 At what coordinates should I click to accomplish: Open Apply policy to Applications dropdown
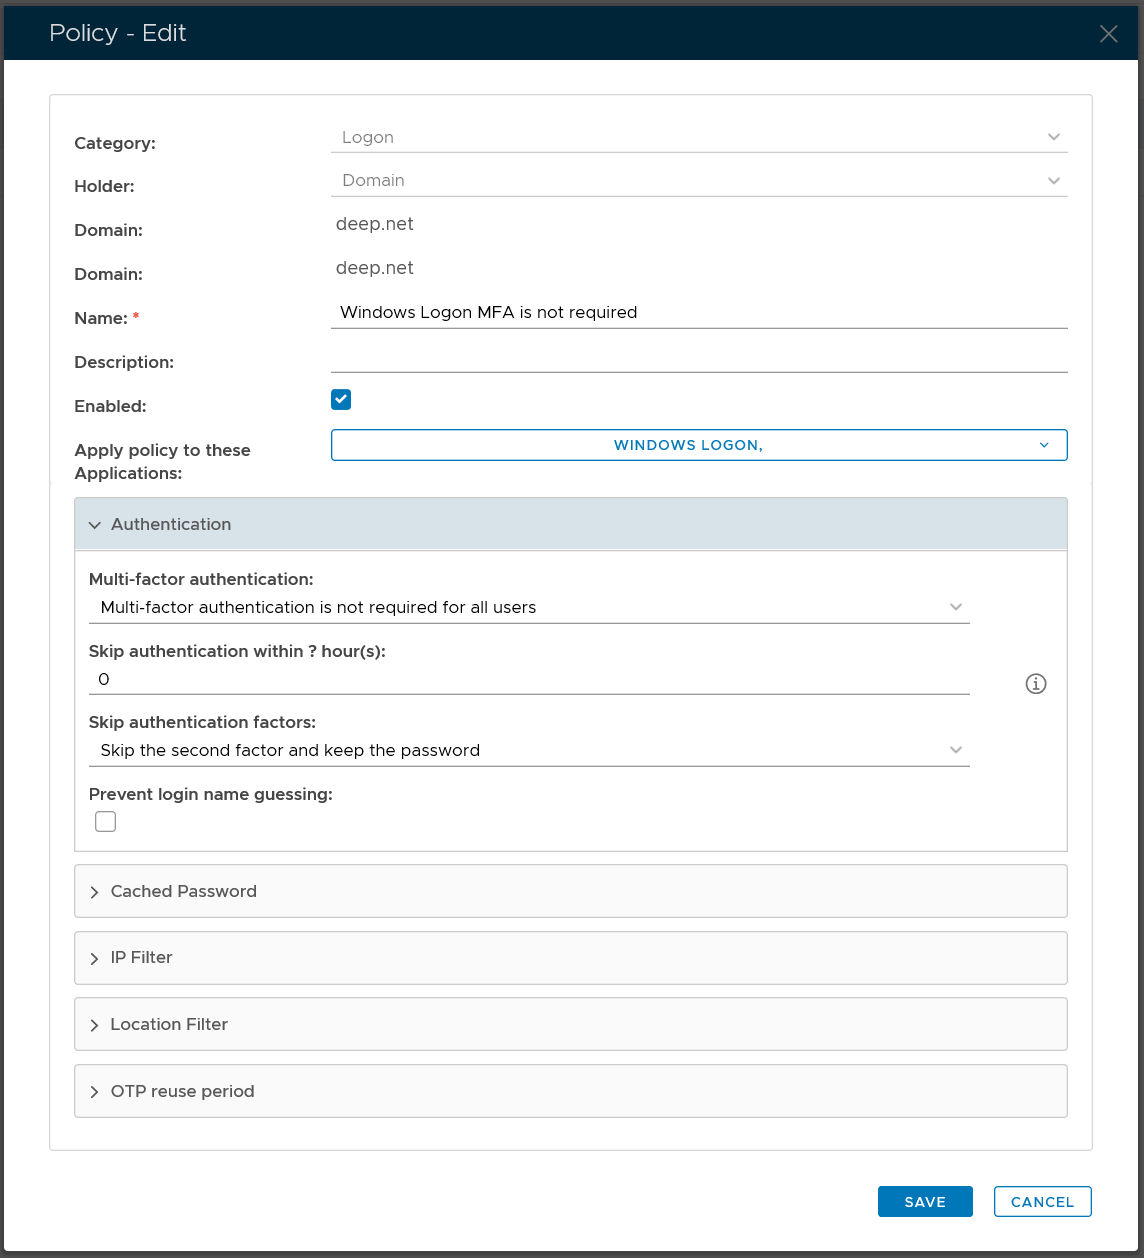(x=698, y=445)
